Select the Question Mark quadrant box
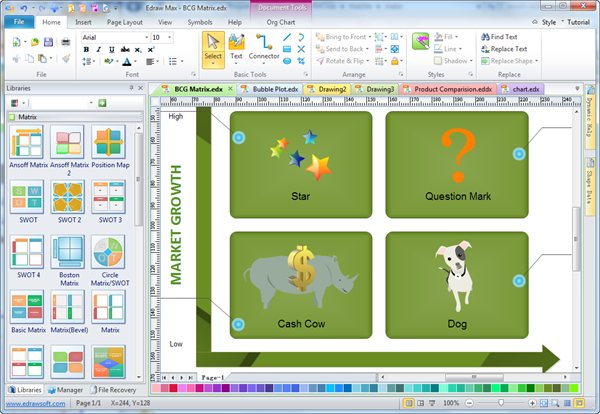 [457, 165]
